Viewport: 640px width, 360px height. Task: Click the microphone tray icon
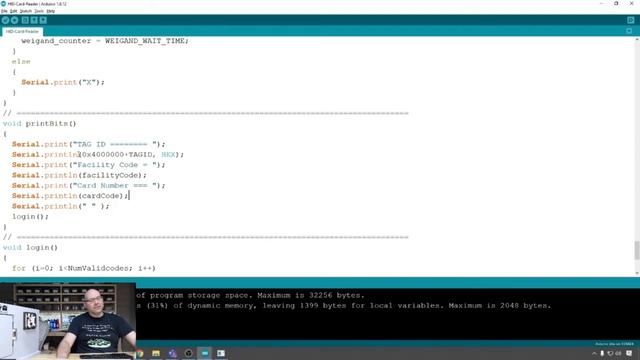602,353
